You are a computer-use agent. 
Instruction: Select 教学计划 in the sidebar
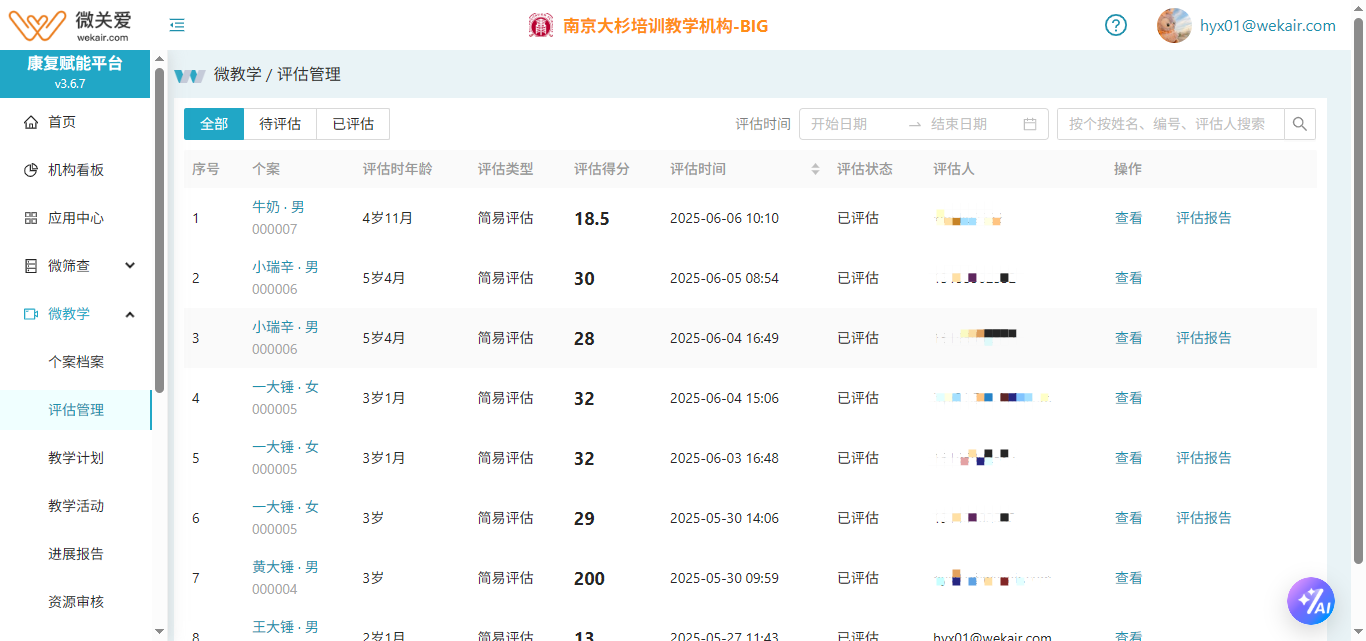tap(76, 458)
